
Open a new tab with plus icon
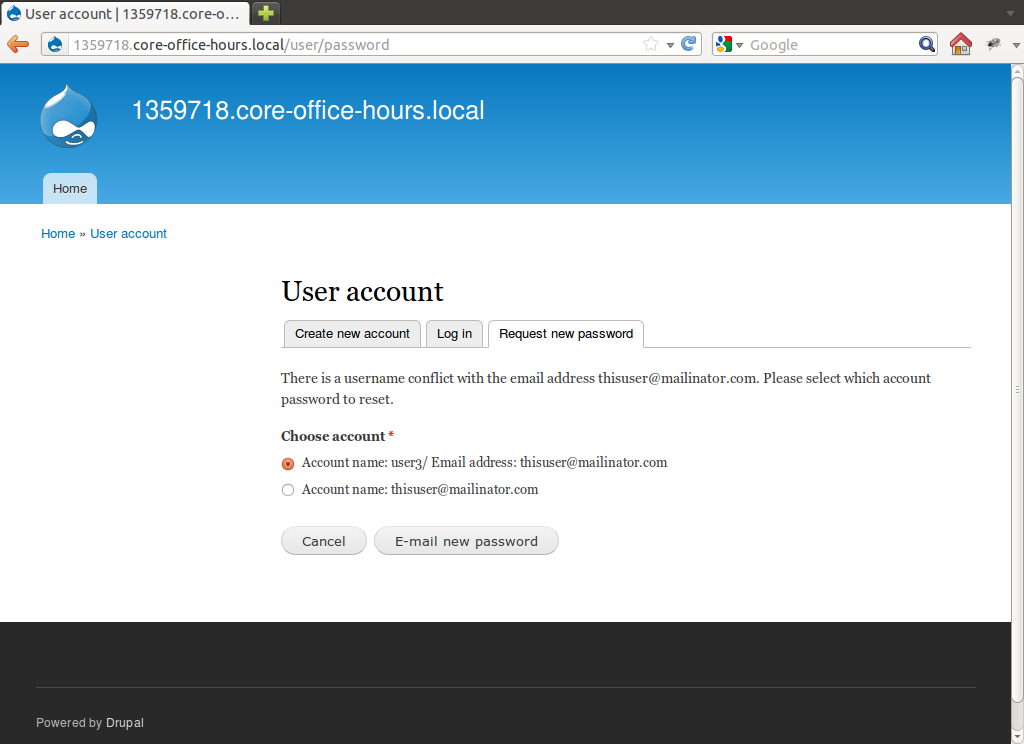point(266,13)
